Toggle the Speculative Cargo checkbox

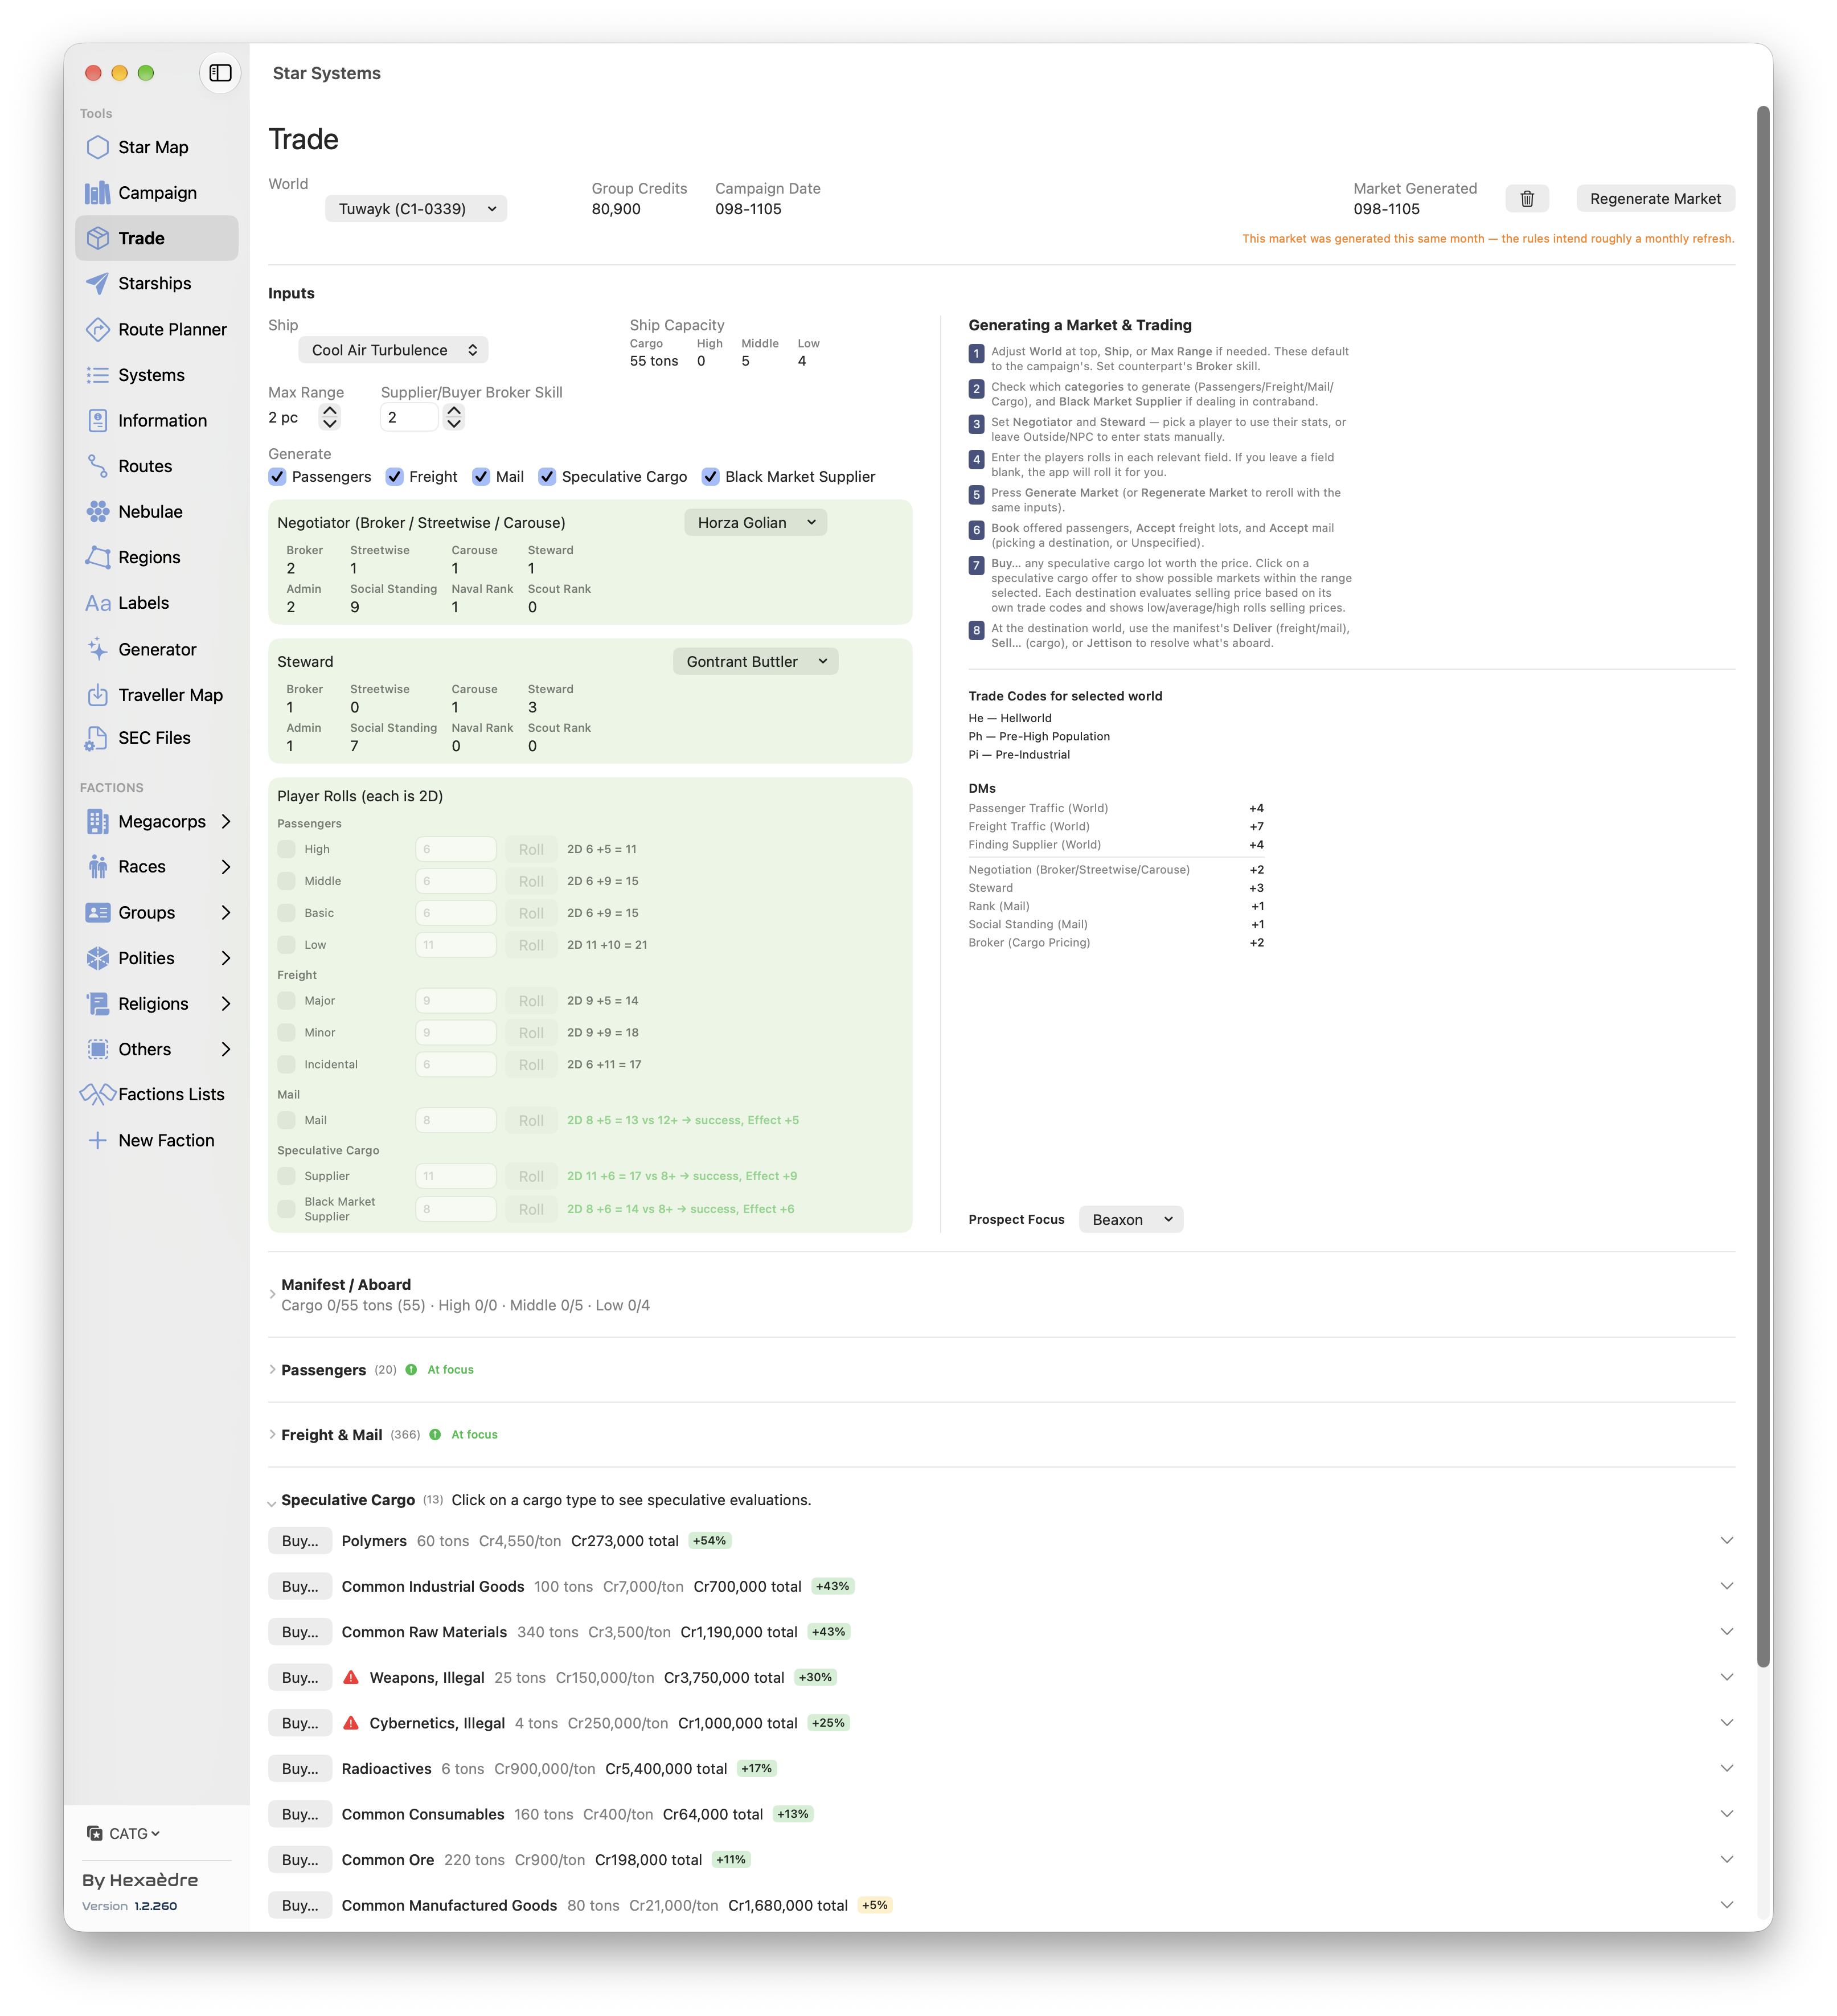(547, 477)
